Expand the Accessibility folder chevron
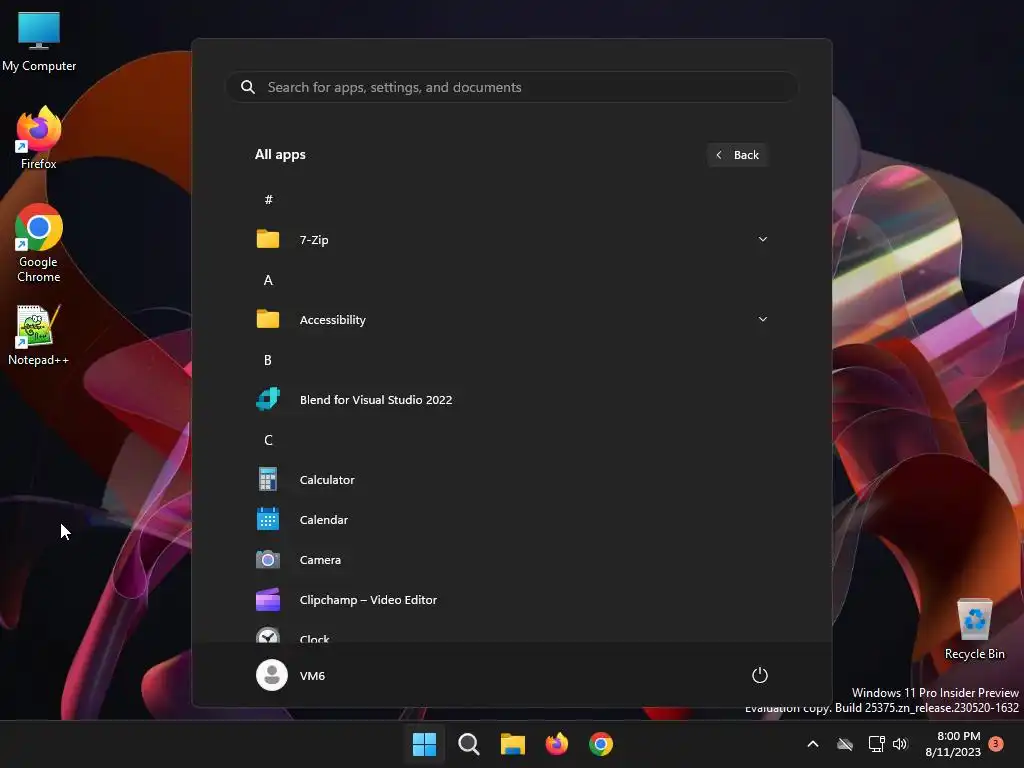Viewport: 1024px width, 768px height. coord(762,319)
